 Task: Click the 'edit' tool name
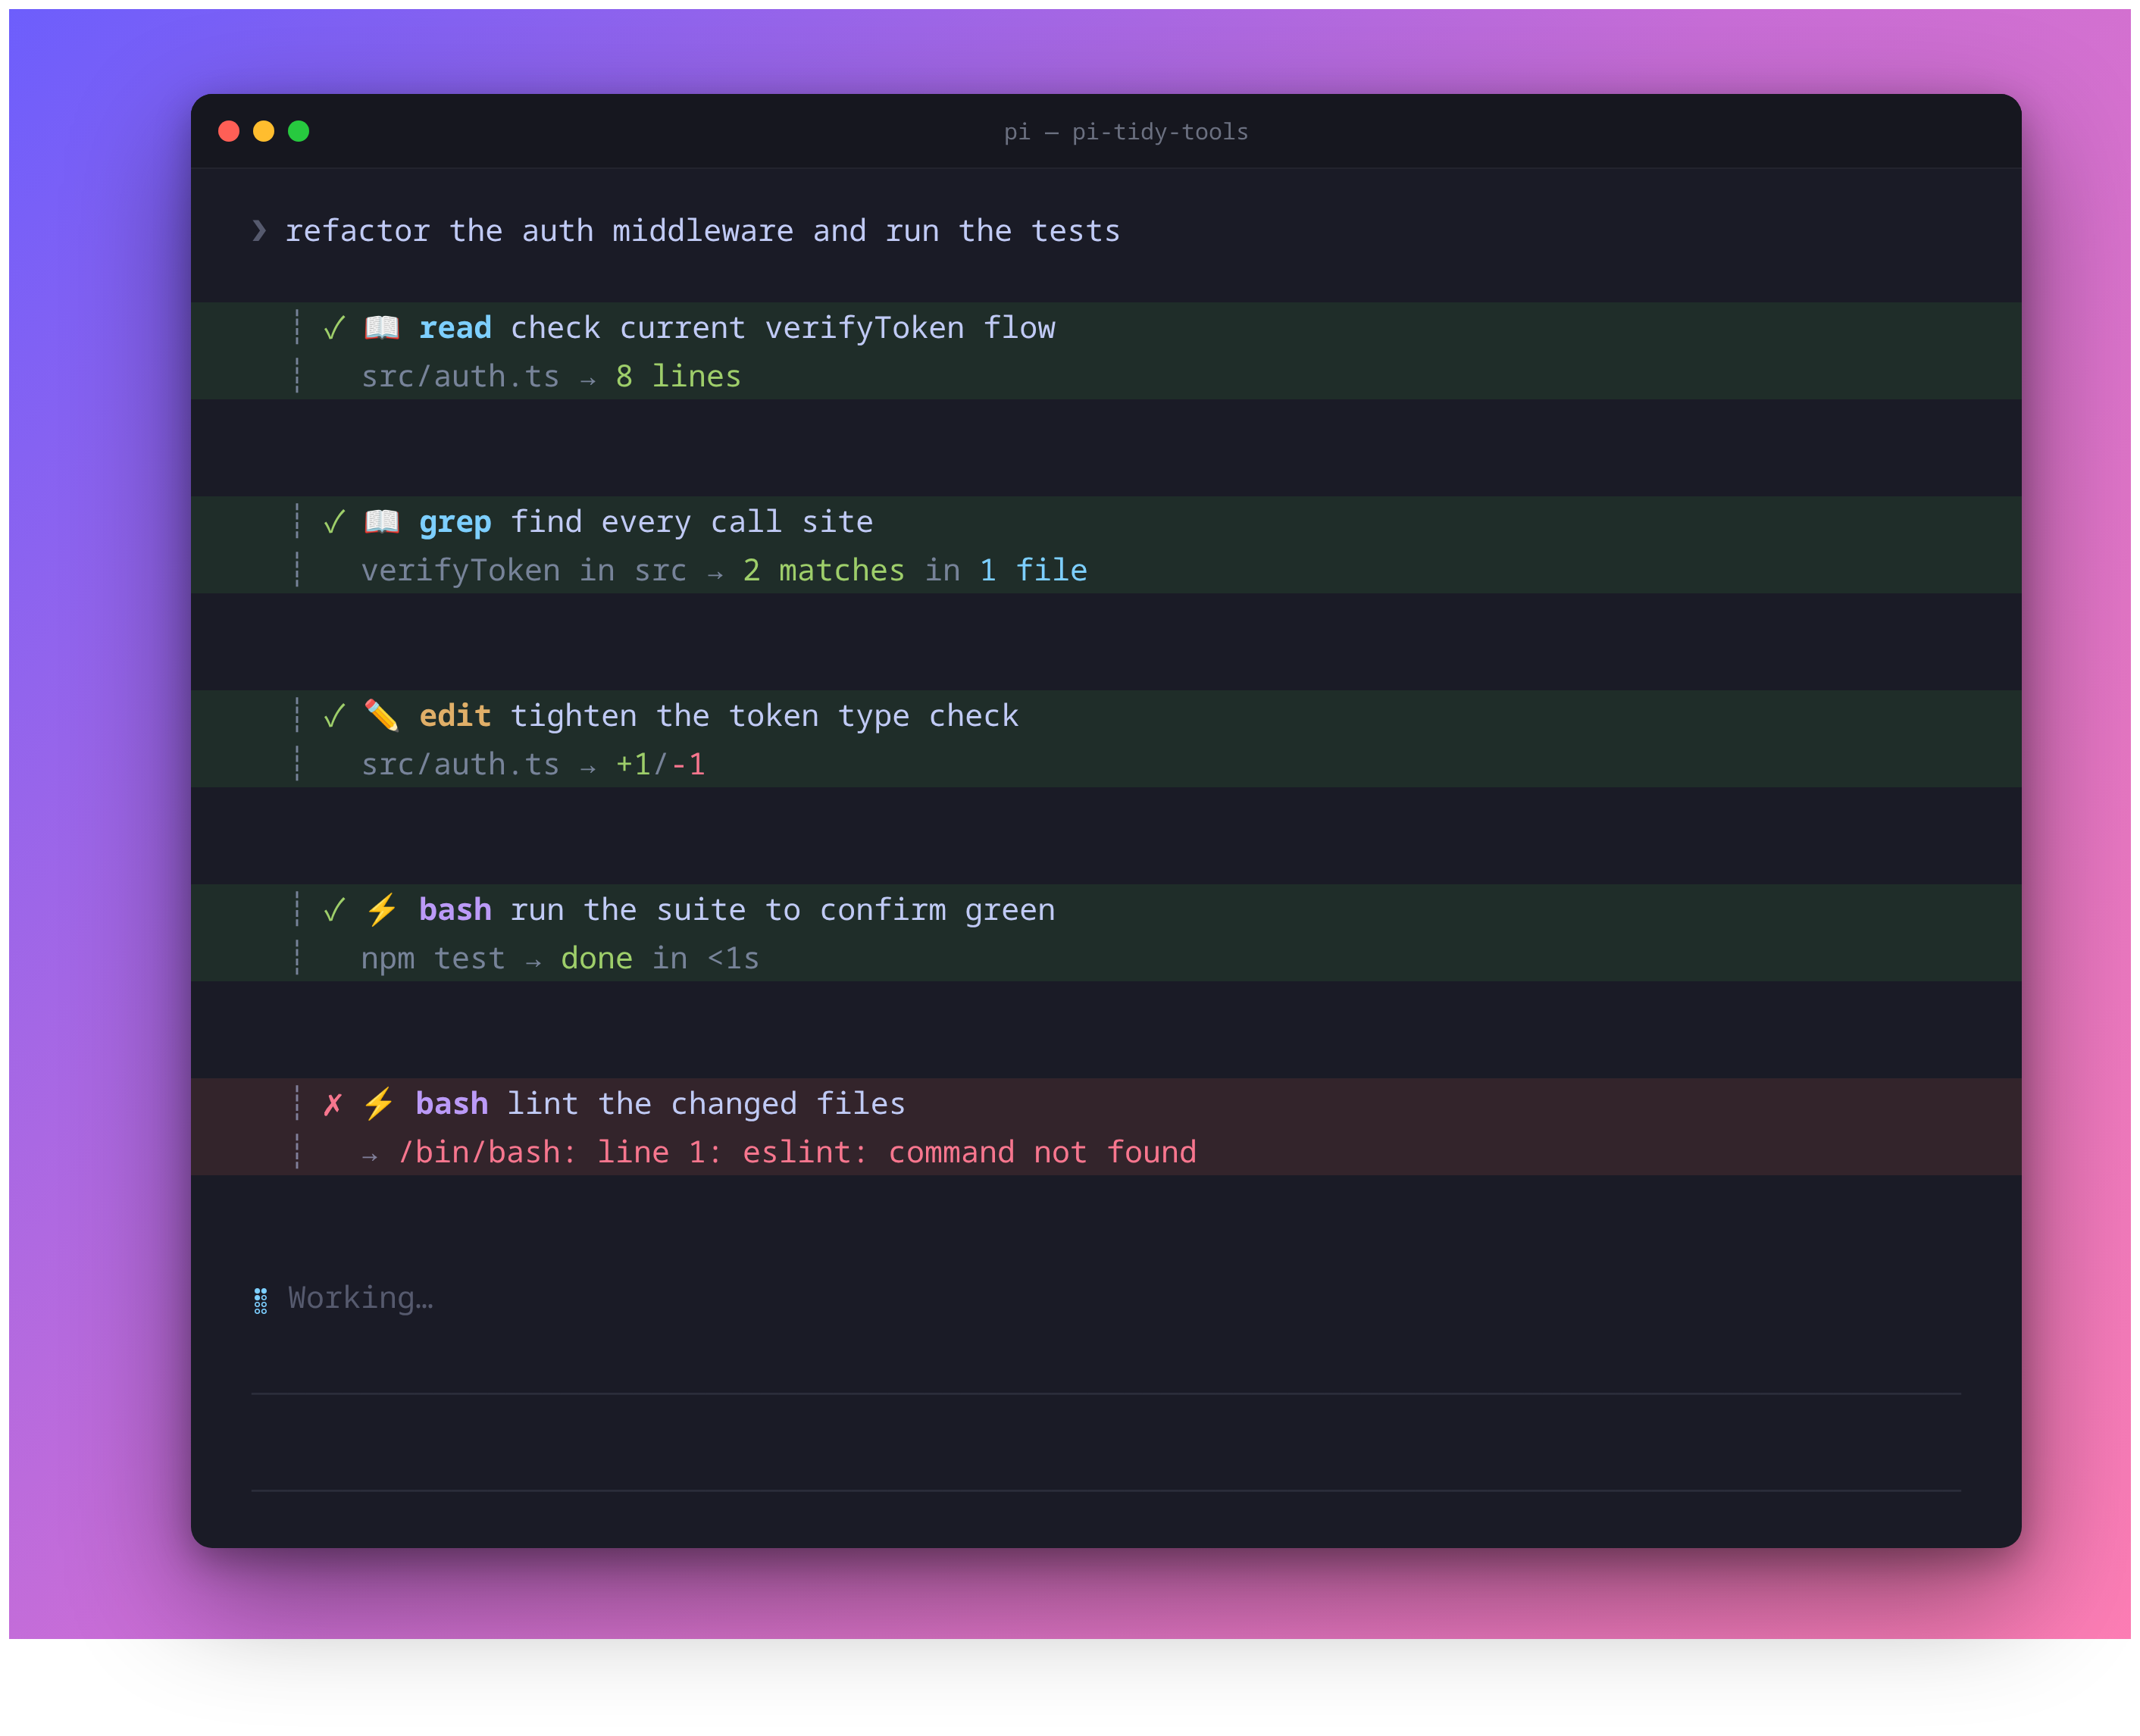[x=455, y=716]
